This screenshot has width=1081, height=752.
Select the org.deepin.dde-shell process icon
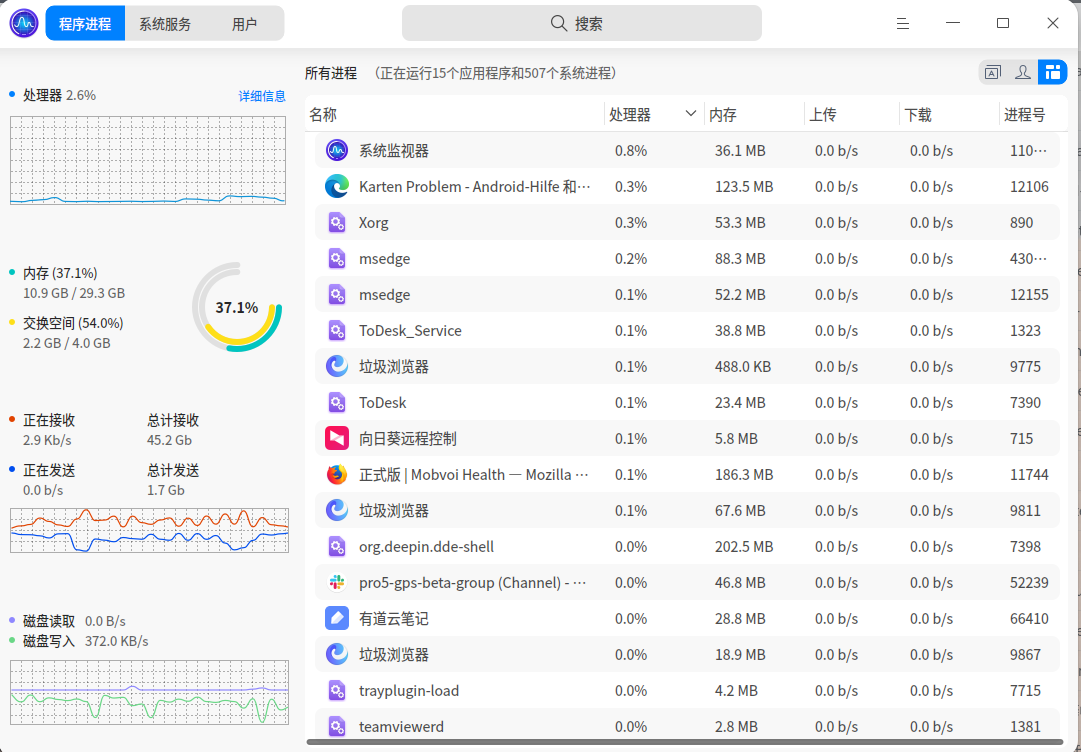pos(336,547)
